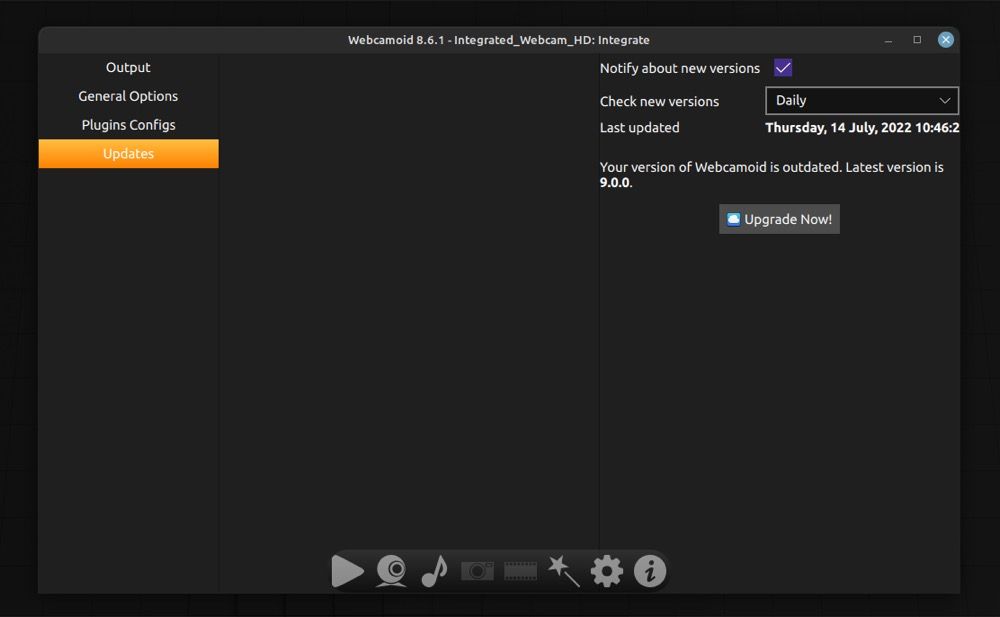The height and width of the screenshot is (617, 1000).
Task: Switch to the General Options tab
Action: click(128, 96)
